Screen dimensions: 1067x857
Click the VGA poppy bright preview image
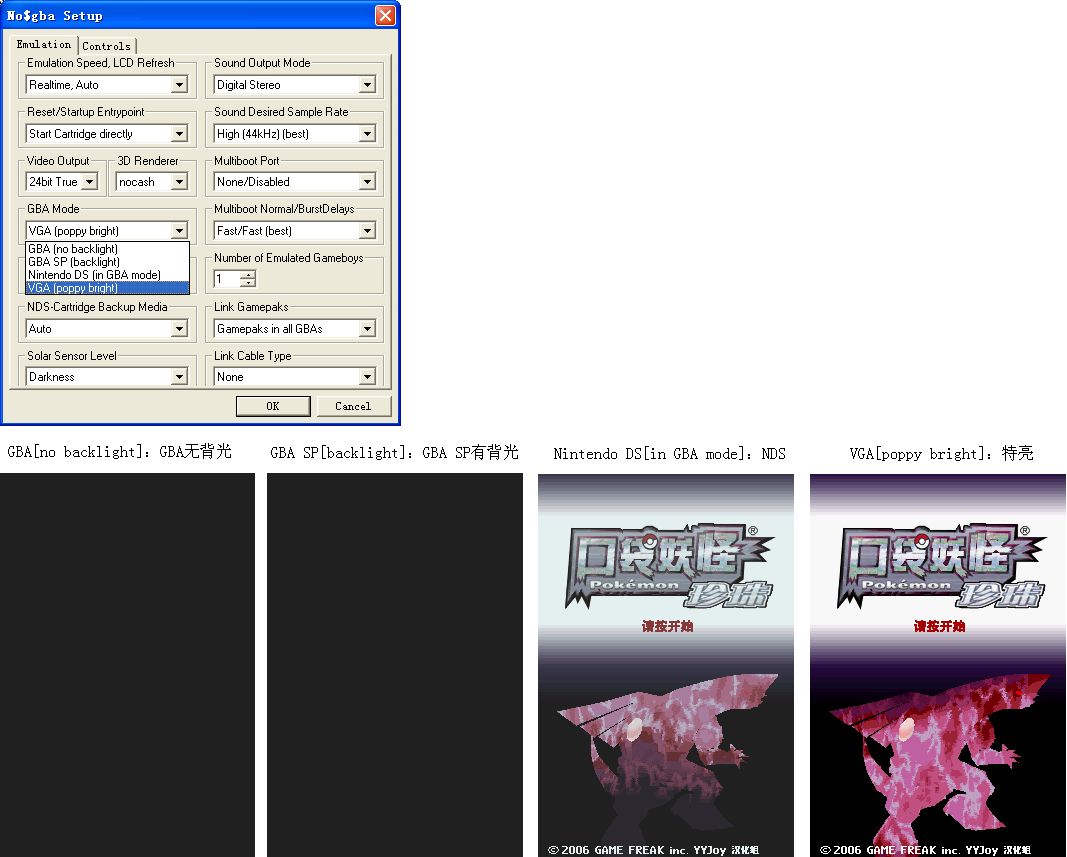(938, 665)
